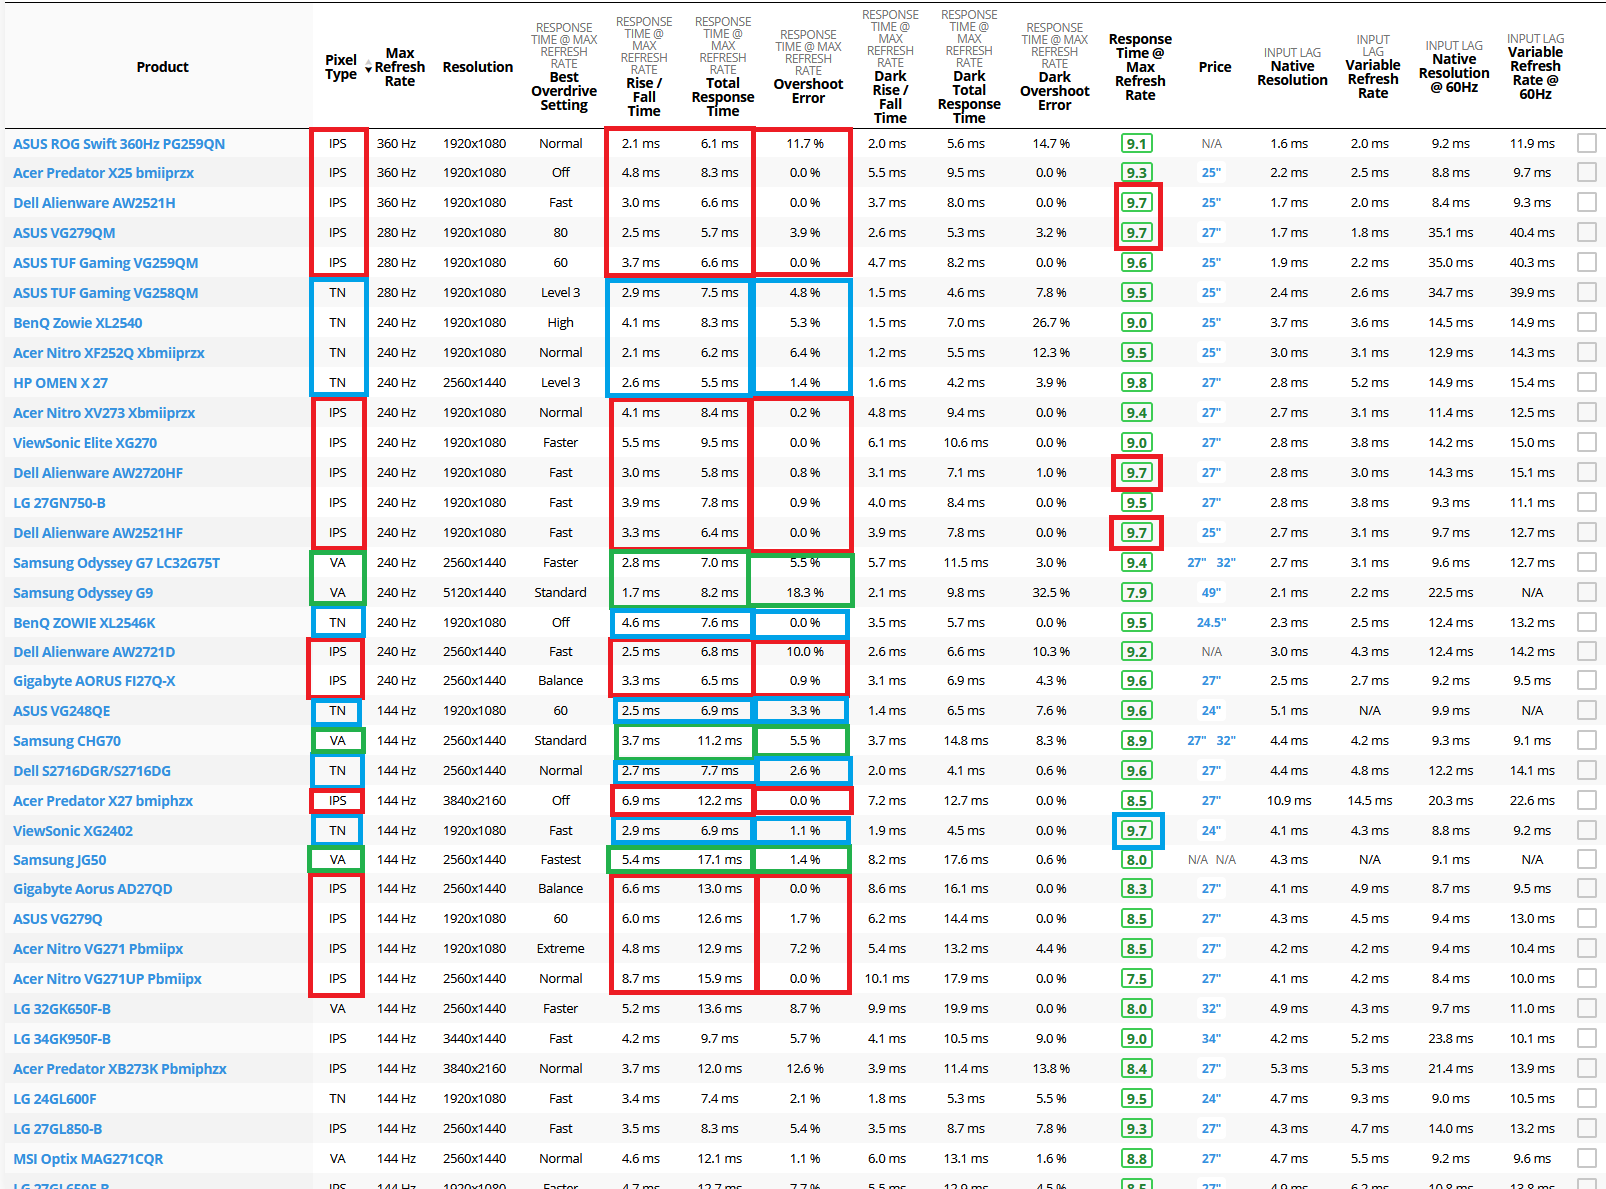
Task: Open the Dell Alienware AW2521H product link
Action: point(94,203)
